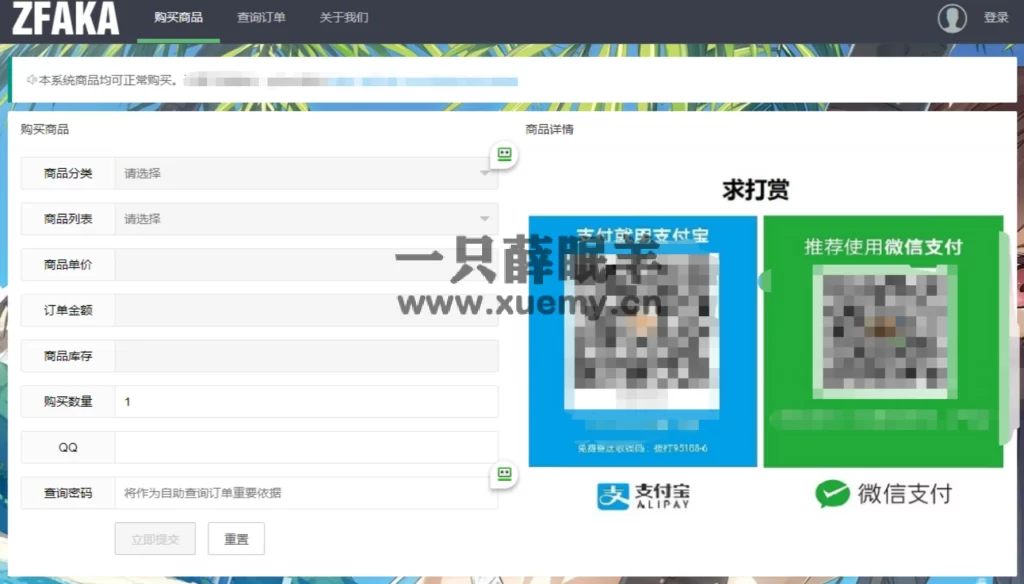Click the WeChat Pay QR code image
The height and width of the screenshot is (584, 1024).
(885, 332)
